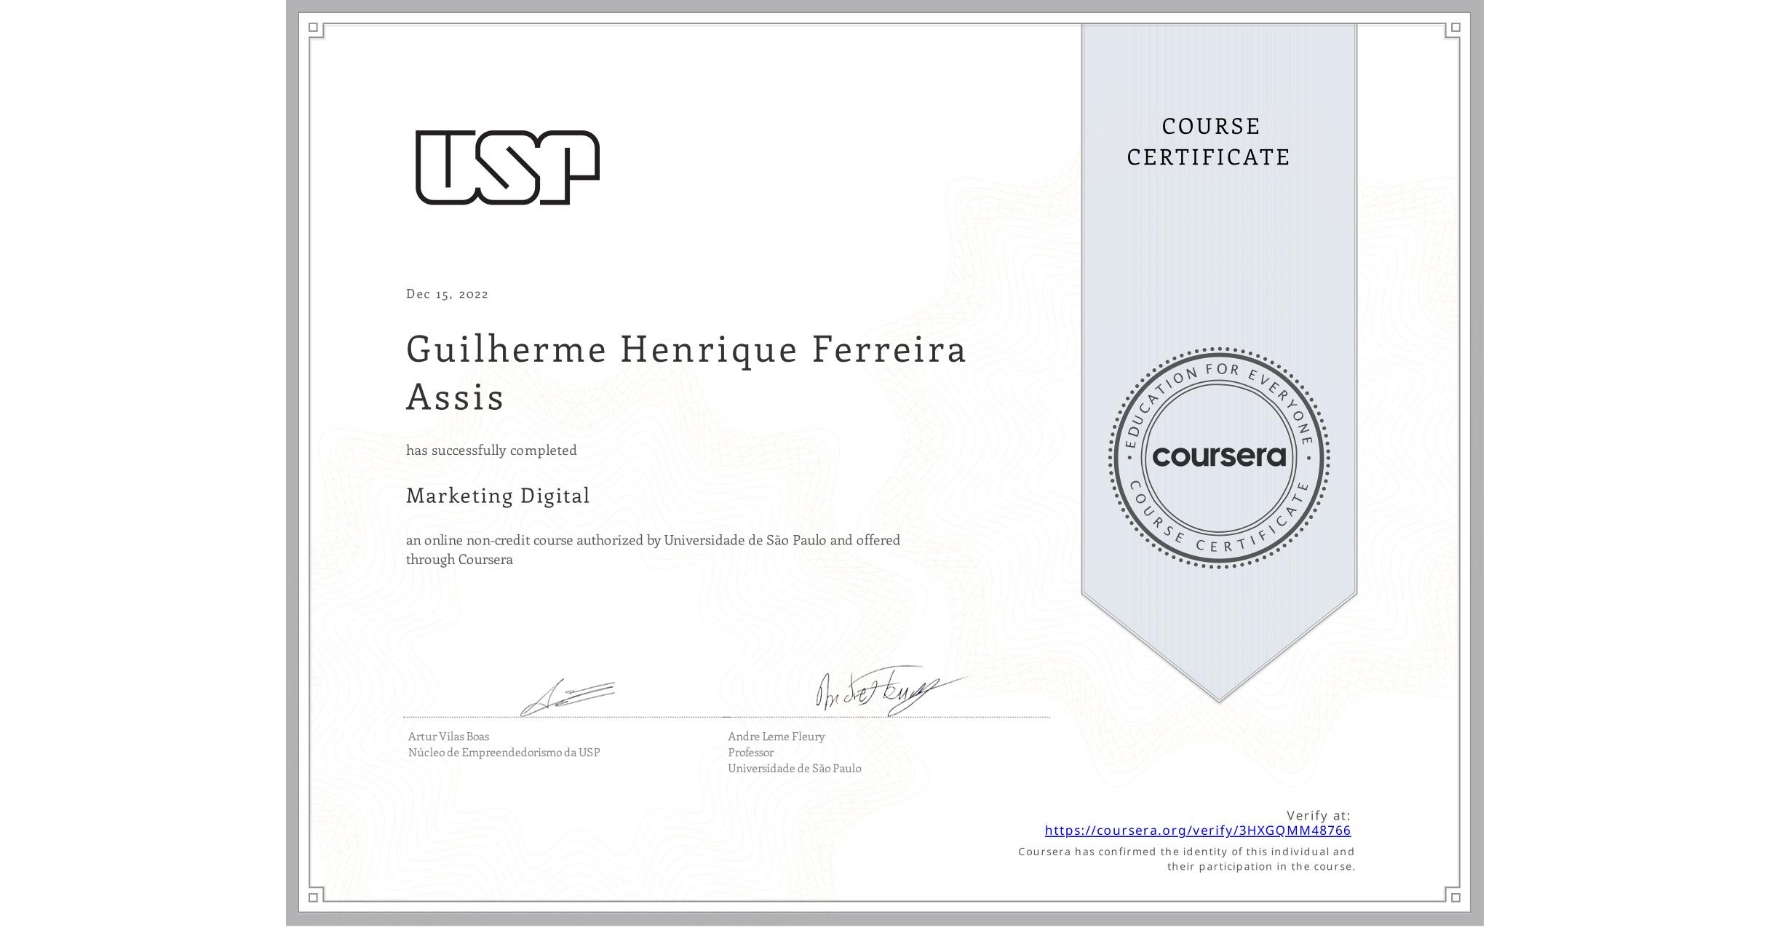The height and width of the screenshot is (928, 1772).
Task: Click the has successfully completed text
Action: click(x=490, y=450)
